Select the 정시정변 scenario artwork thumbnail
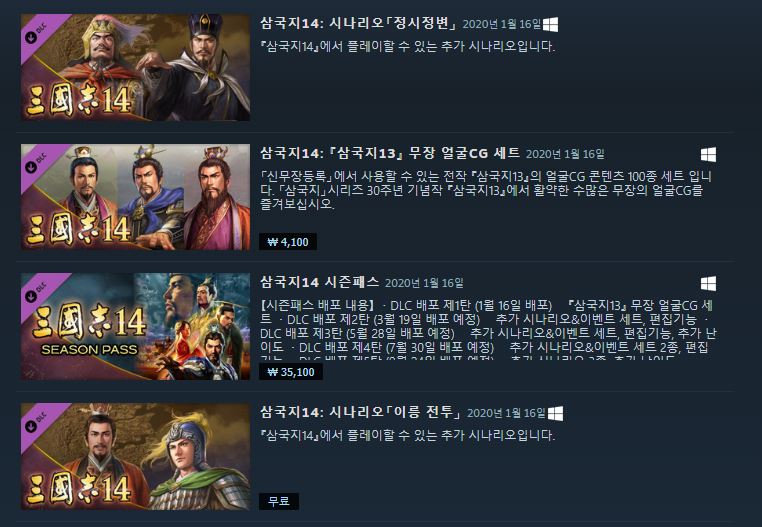This screenshot has width=762, height=527. (x=136, y=67)
